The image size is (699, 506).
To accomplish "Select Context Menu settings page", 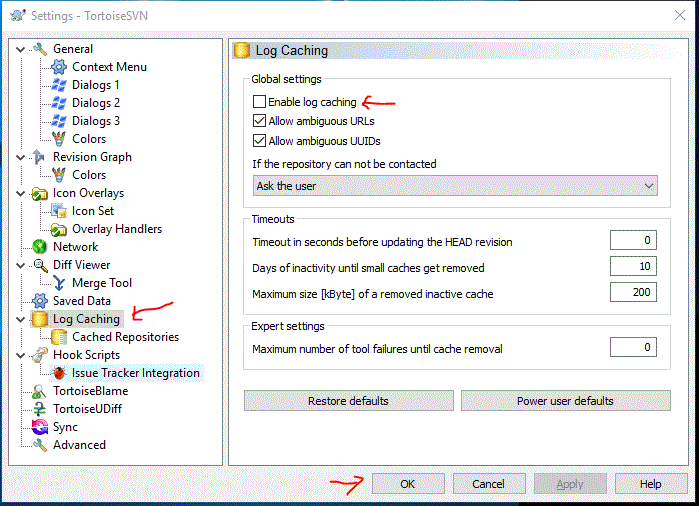I will (109, 67).
